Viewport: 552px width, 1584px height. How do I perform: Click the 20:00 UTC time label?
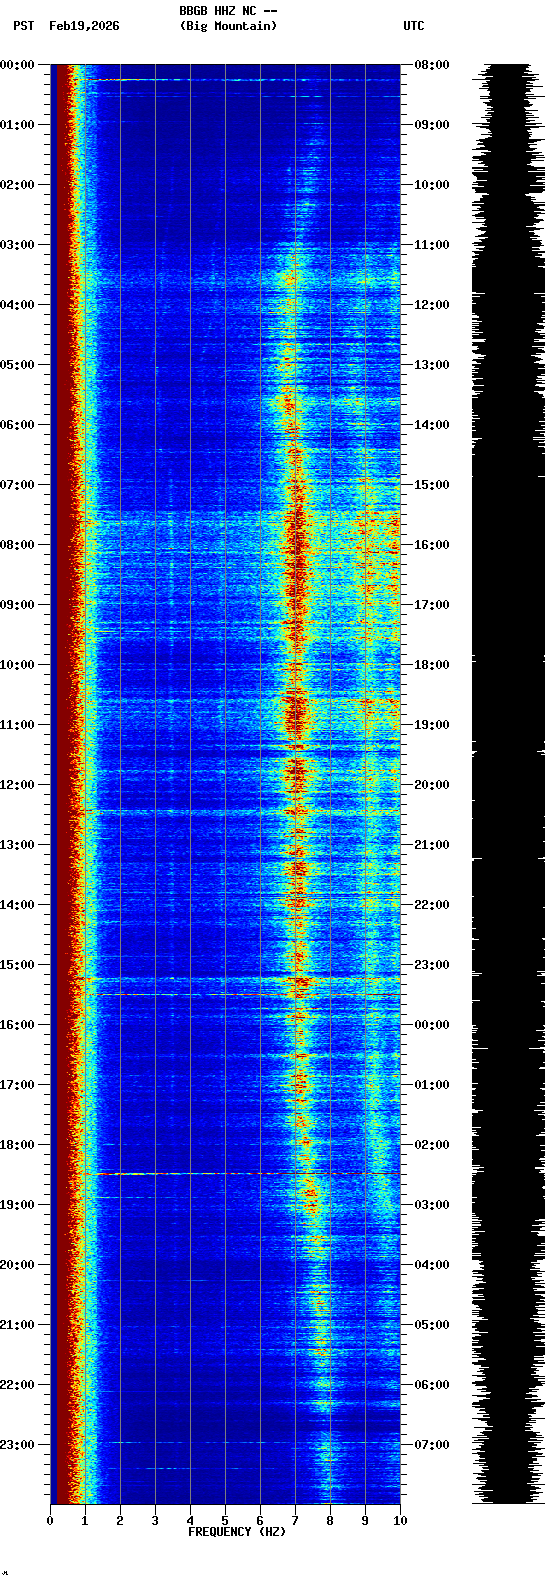(x=432, y=785)
